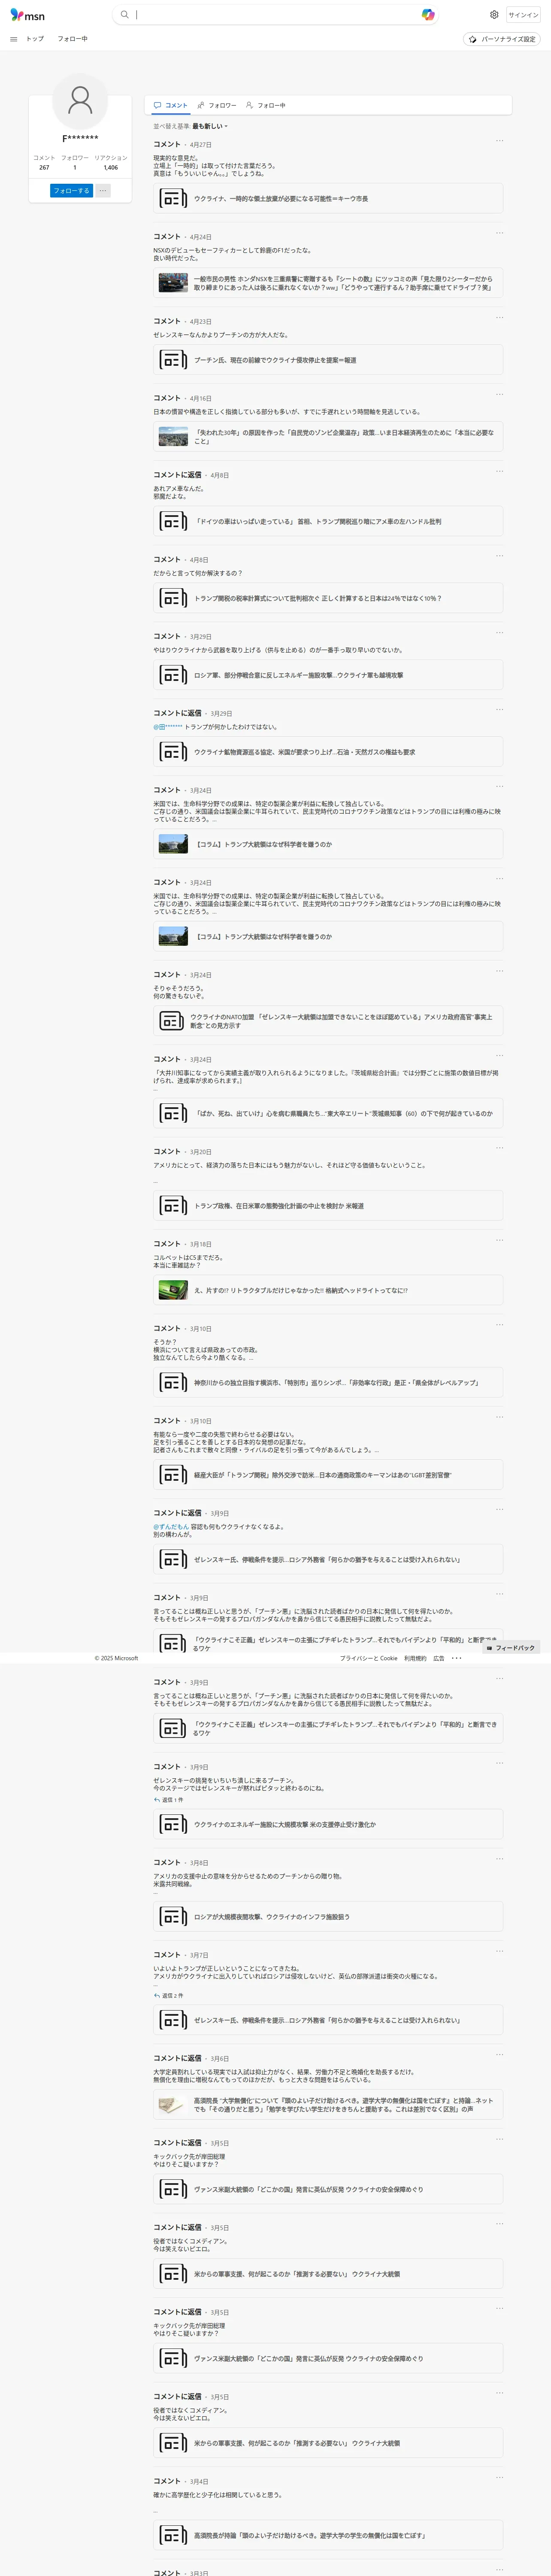Click the green Corvette article thumbnail
The height and width of the screenshot is (2576, 551).
point(173,1290)
